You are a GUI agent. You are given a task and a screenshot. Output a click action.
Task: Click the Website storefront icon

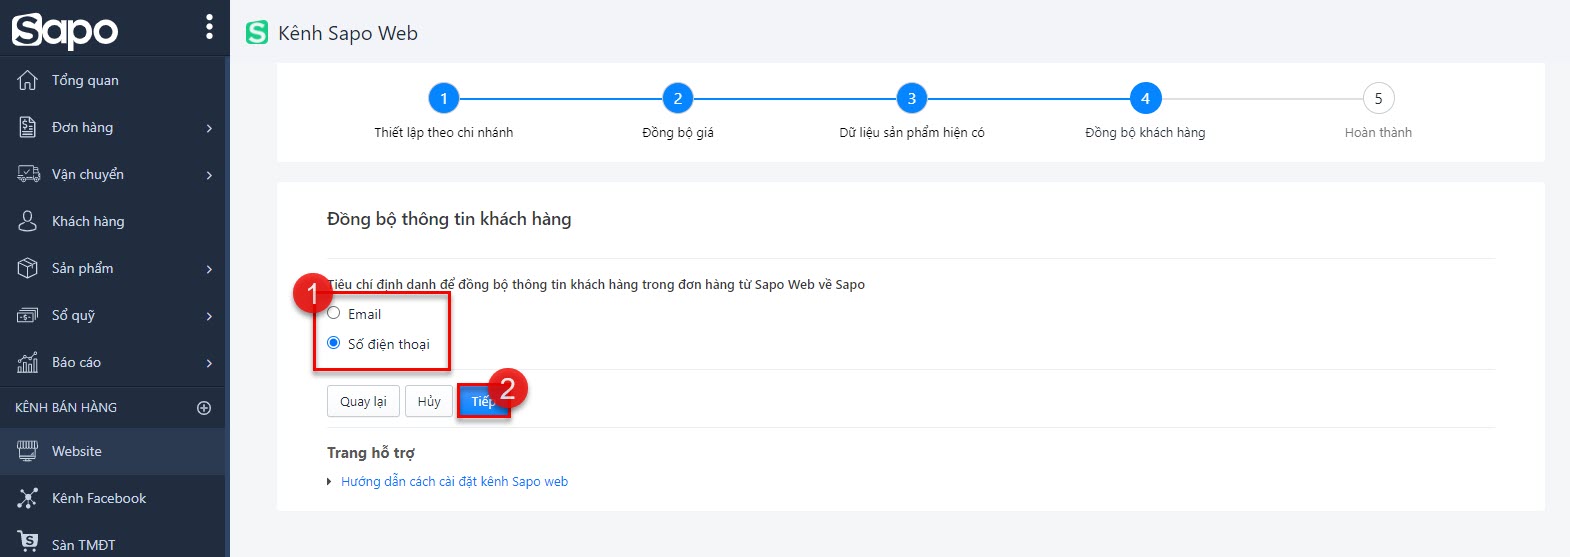pyautogui.click(x=28, y=451)
